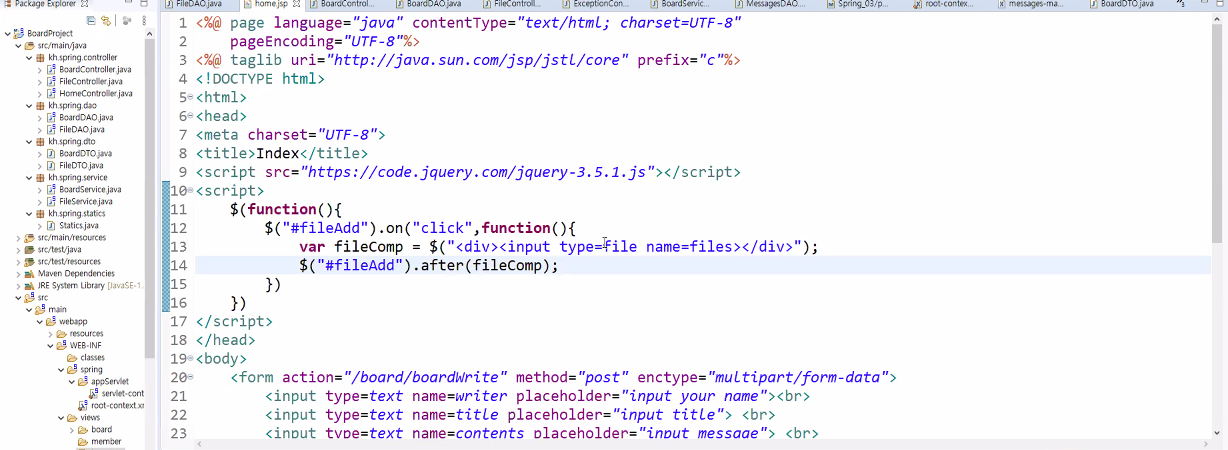Select BoardController.java in Package Explorer
Image resolution: width=1228 pixels, height=450 pixels.
point(95,70)
